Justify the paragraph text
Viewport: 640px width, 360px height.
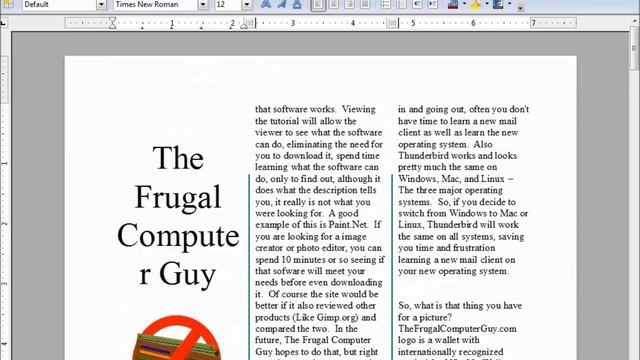tap(365, 4)
